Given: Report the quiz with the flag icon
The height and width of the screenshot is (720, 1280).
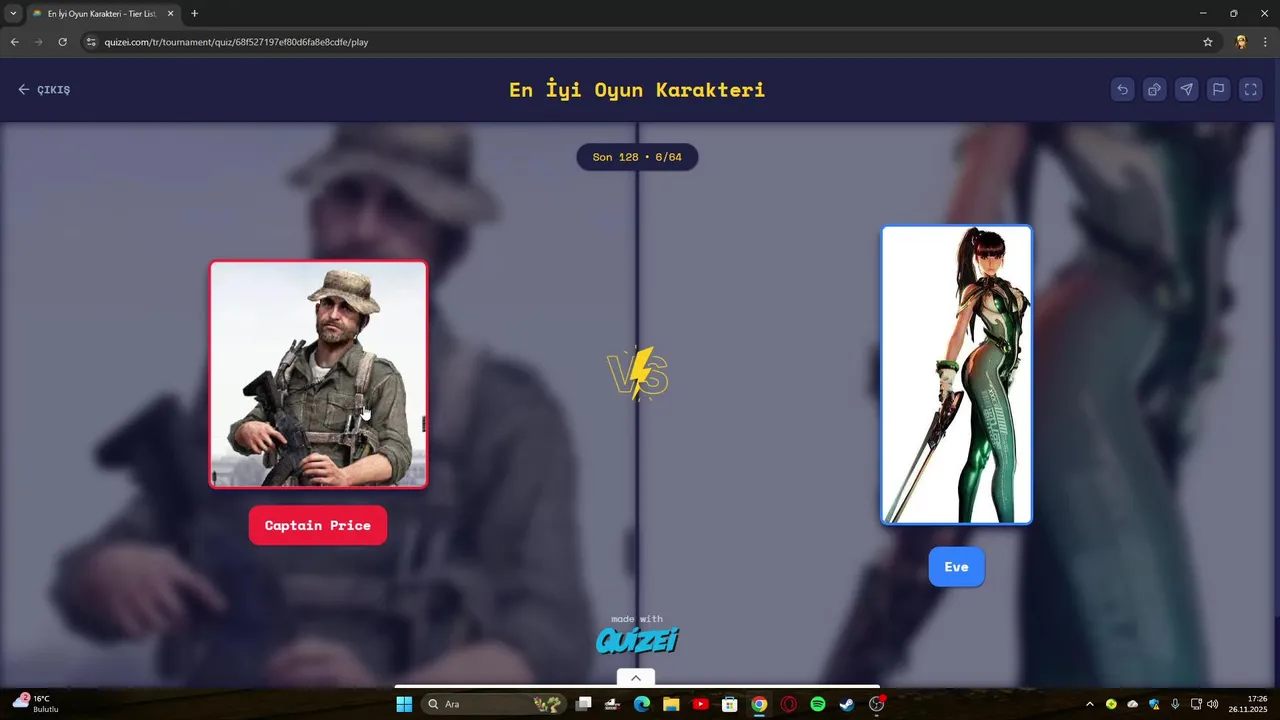Looking at the screenshot, I should pyautogui.click(x=1218, y=89).
